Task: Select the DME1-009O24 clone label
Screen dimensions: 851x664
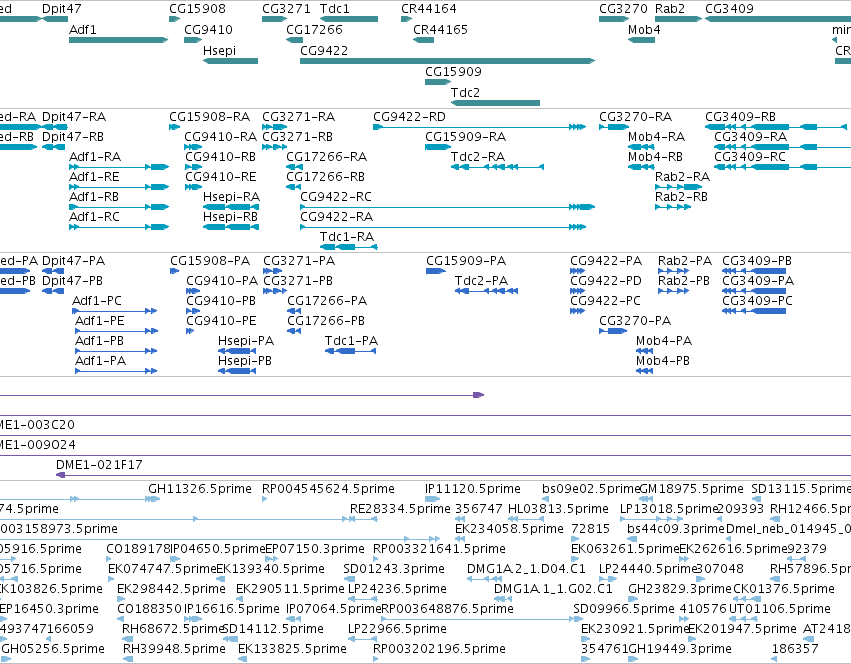Action: pyautogui.click(x=37, y=445)
